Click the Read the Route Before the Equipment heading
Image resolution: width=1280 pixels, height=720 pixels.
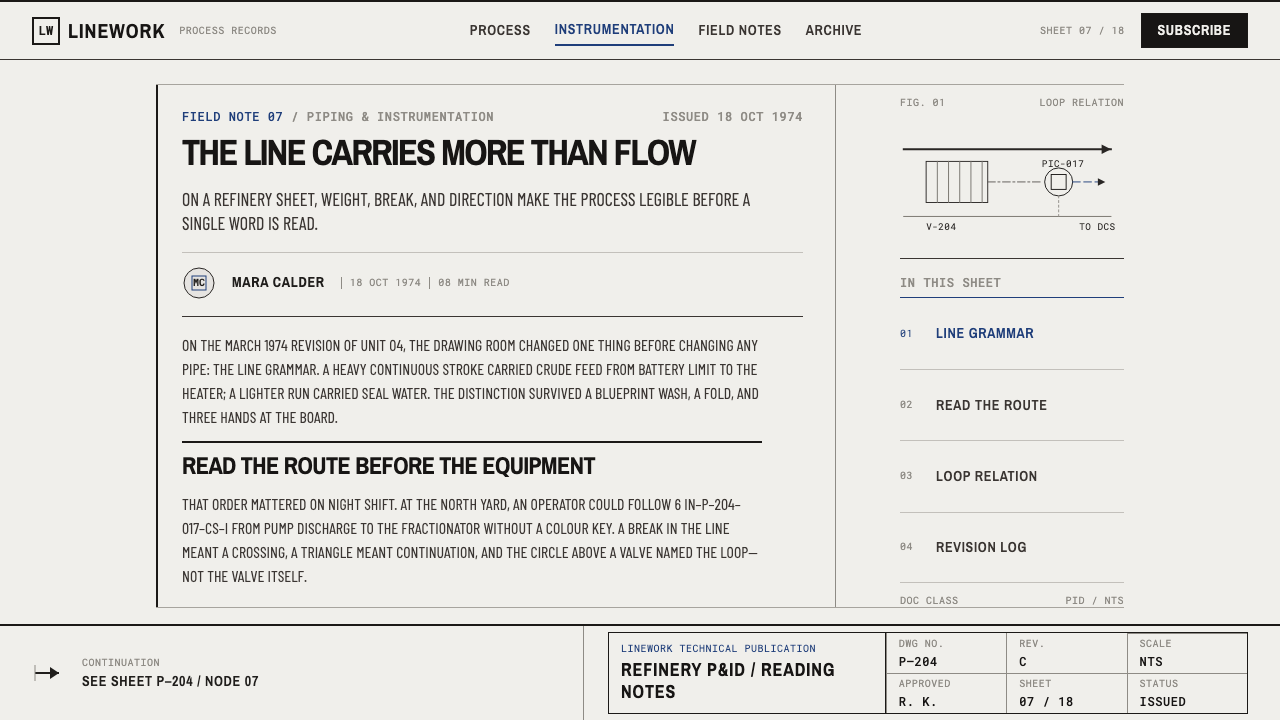pyautogui.click(x=388, y=466)
